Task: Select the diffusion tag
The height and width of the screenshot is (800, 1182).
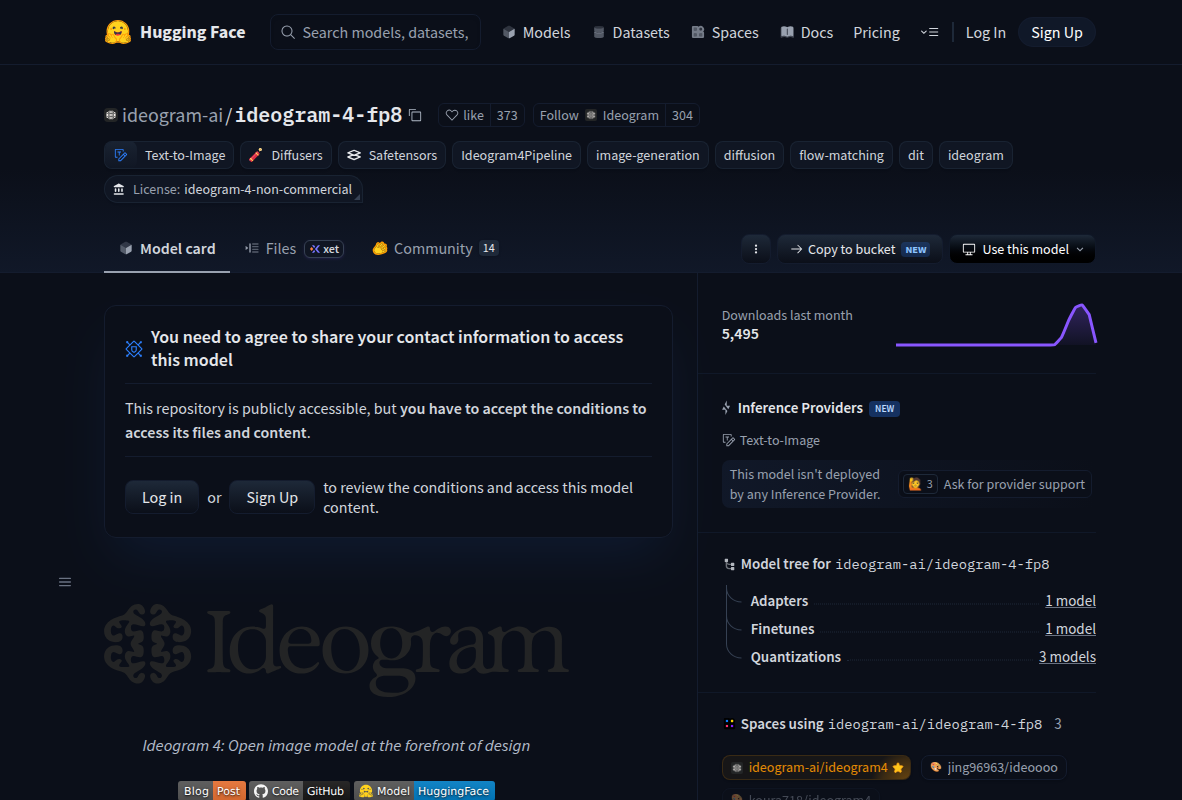Action: tap(749, 155)
